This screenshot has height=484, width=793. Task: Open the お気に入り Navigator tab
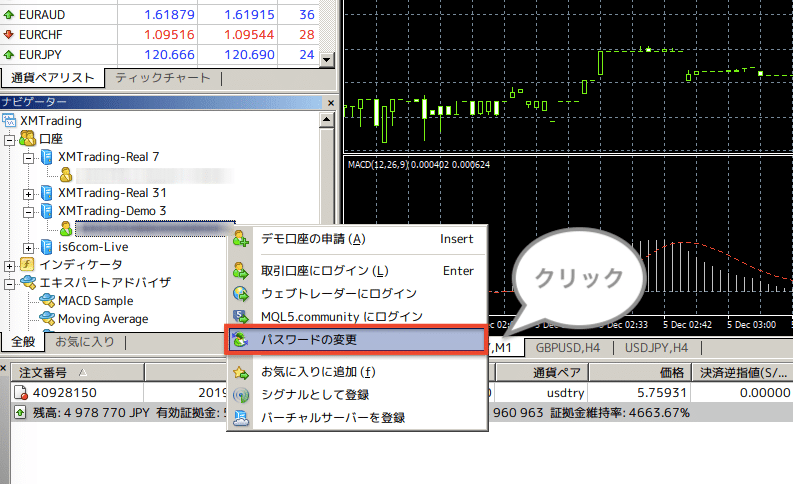pos(85,342)
